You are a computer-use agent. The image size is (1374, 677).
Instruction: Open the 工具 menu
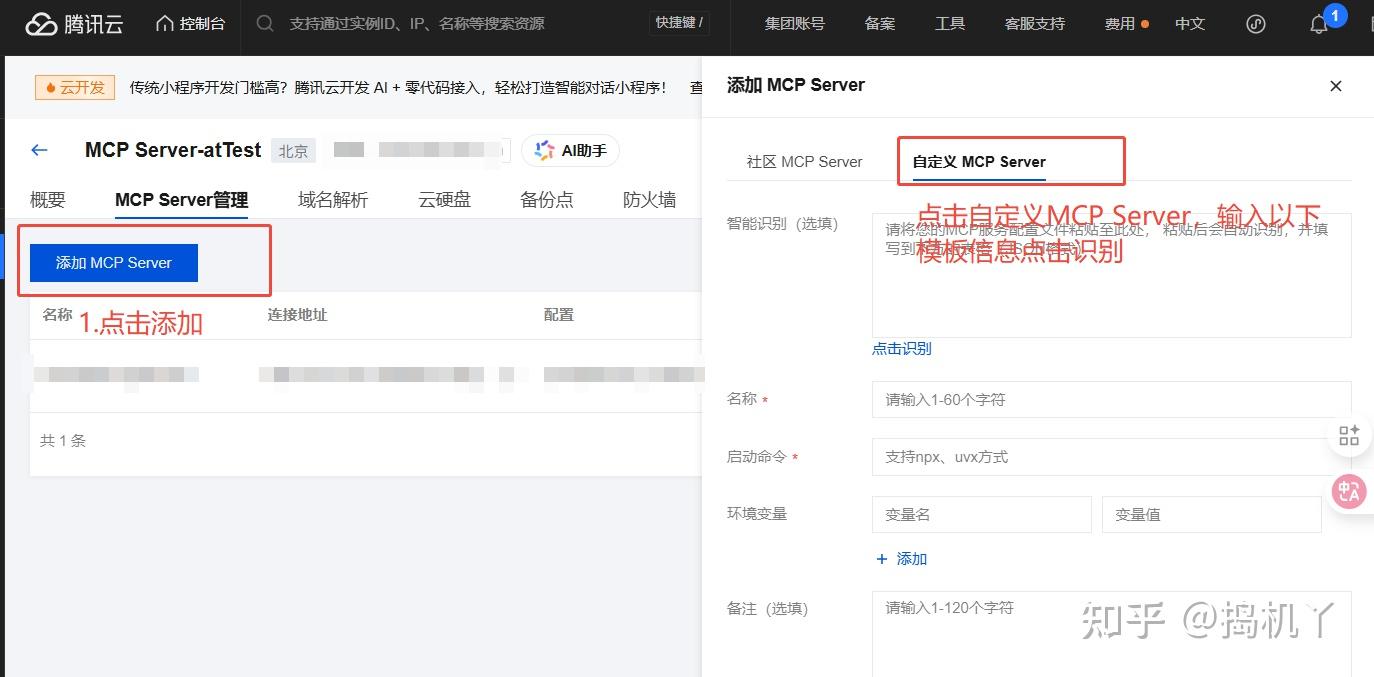(950, 23)
